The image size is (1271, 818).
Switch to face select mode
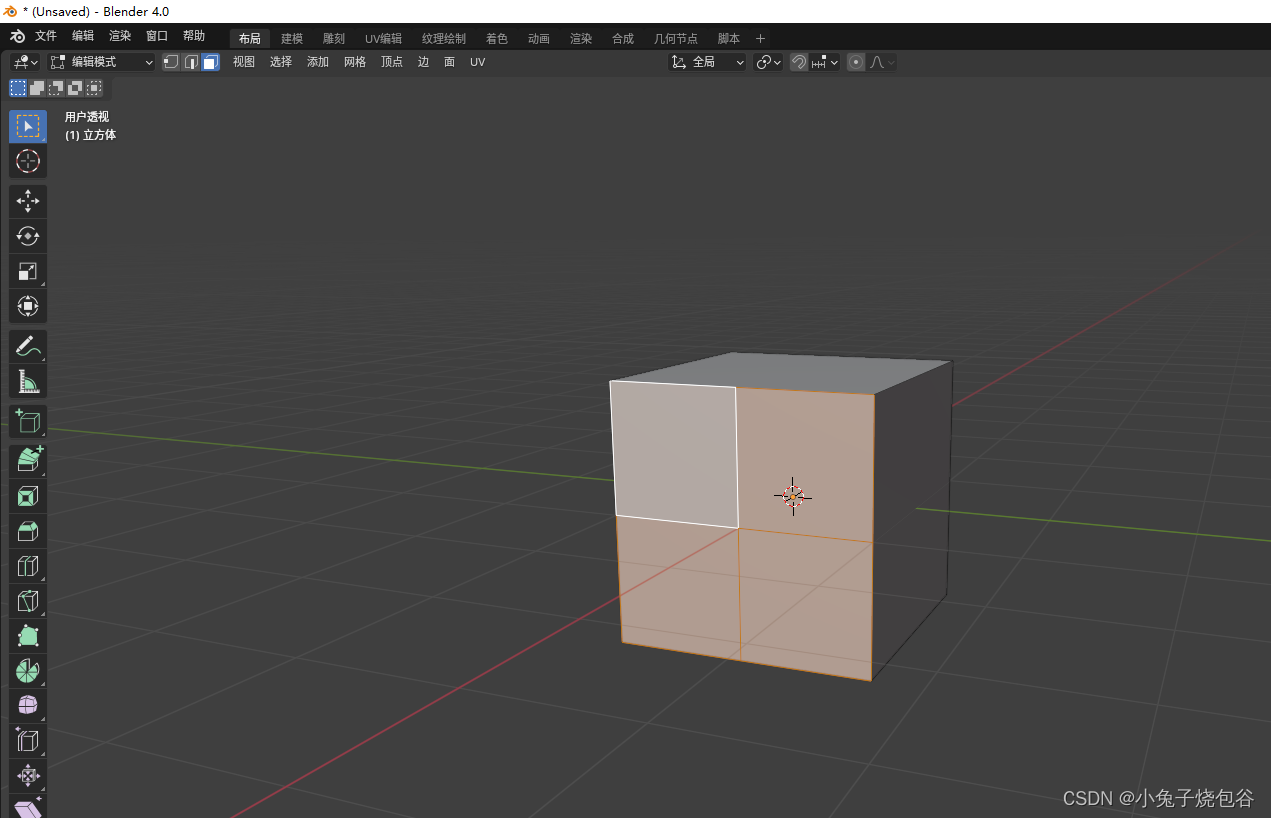click(210, 62)
